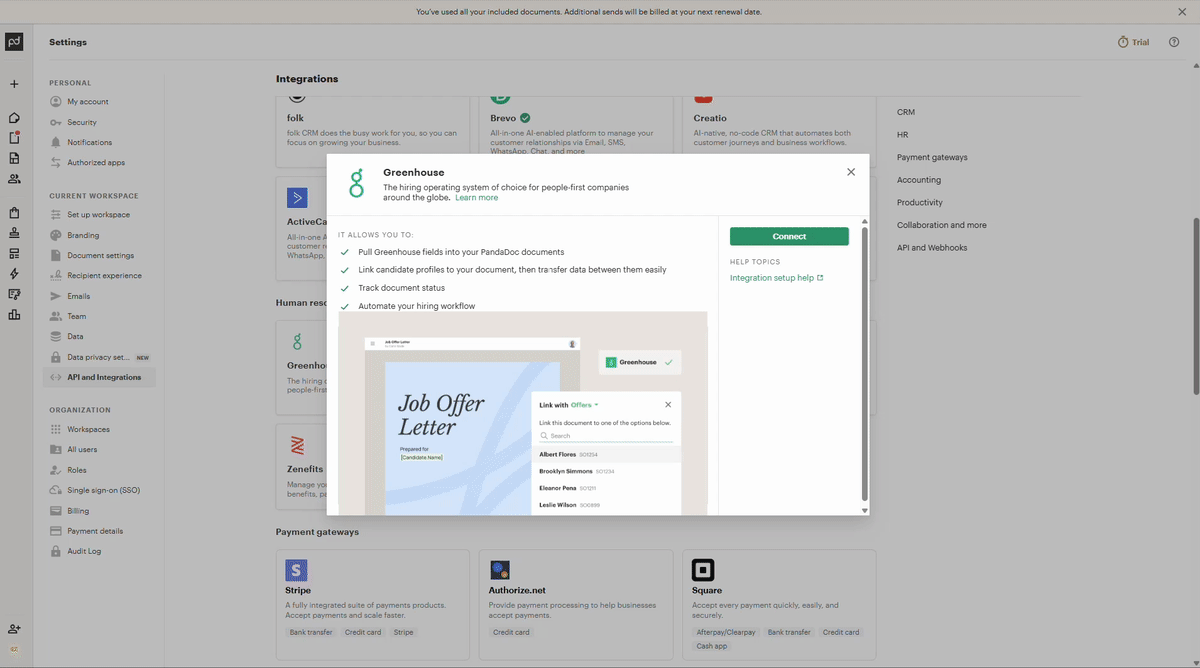Open the help question mark icon

click(x=1174, y=42)
